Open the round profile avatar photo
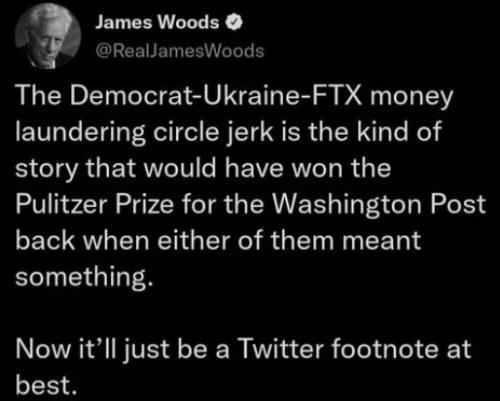 [x=48, y=36]
